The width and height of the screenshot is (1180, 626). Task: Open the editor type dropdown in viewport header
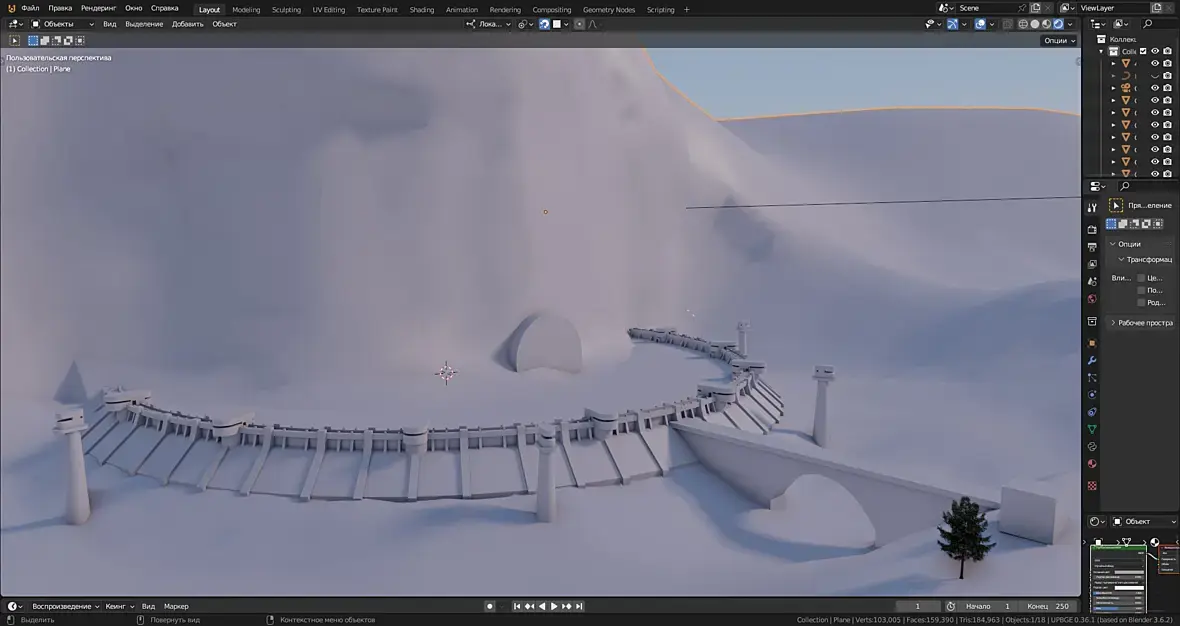[x=15, y=24]
